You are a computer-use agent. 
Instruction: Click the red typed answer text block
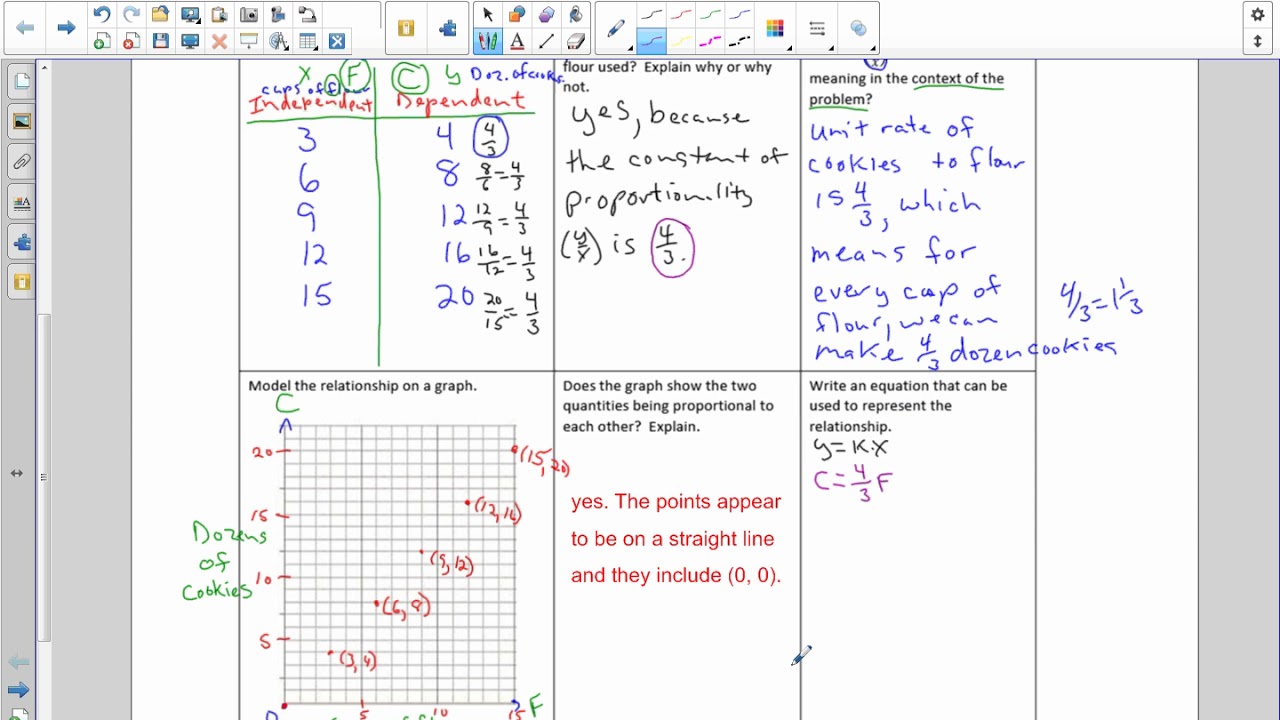click(676, 539)
